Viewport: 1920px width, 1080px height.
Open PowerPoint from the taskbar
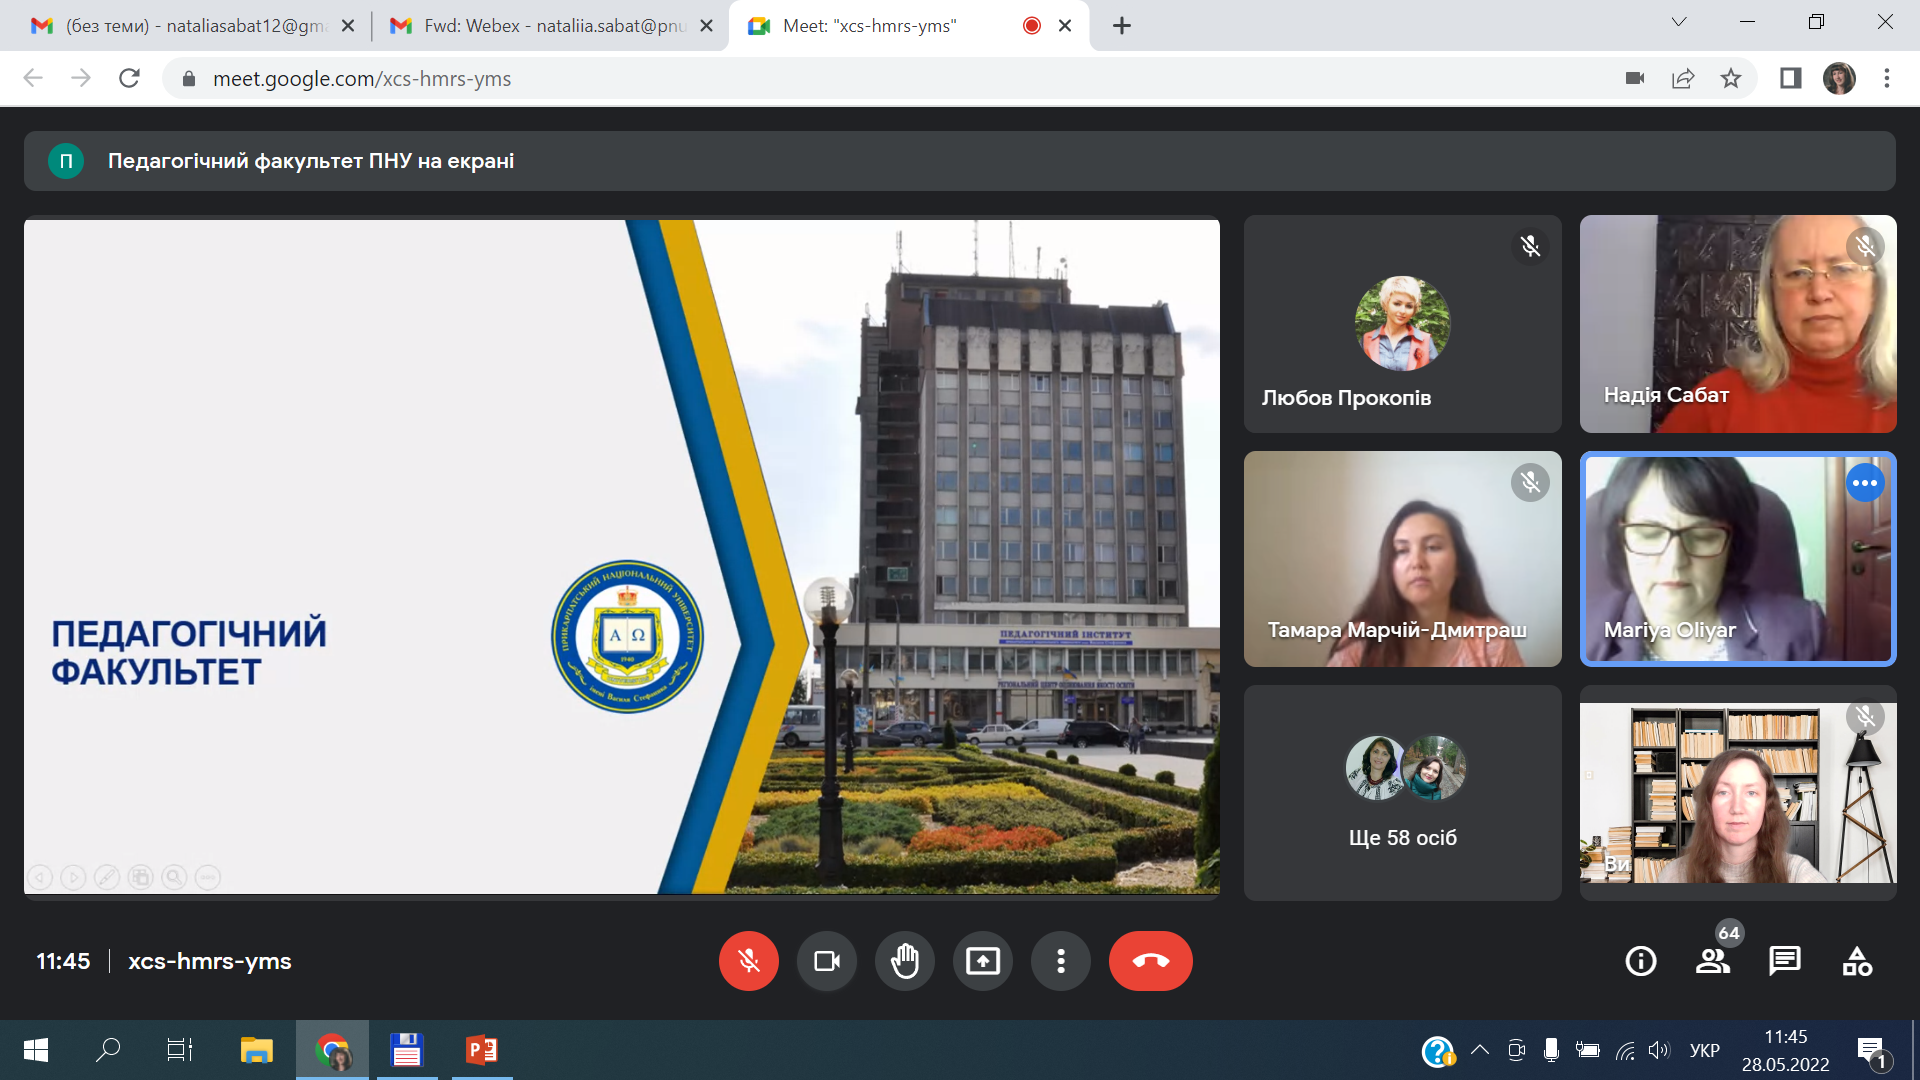[x=482, y=1050]
